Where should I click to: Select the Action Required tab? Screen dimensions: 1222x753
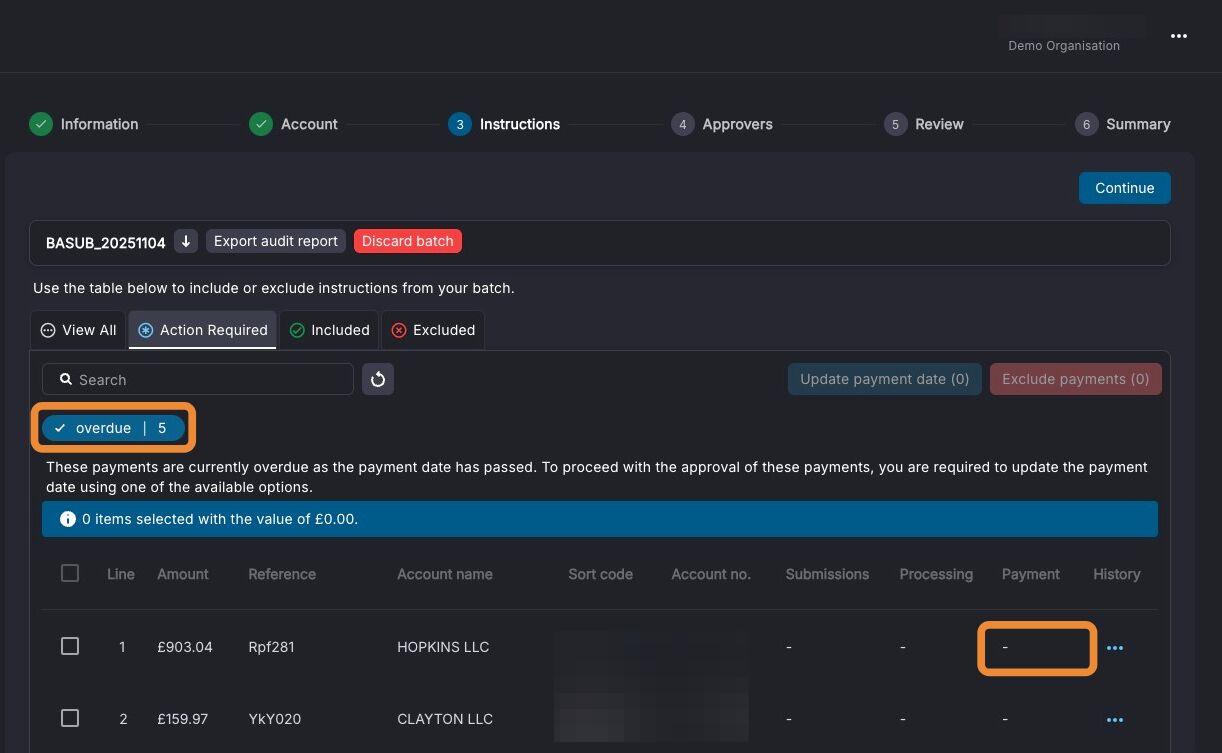click(x=203, y=330)
